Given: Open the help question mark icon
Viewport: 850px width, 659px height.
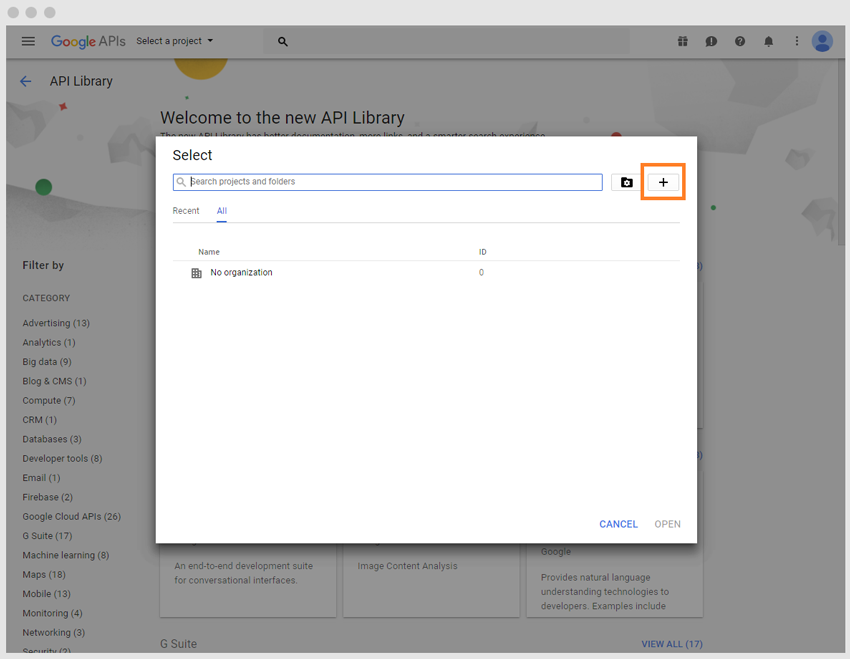Looking at the screenshot, I should (740, 41).
